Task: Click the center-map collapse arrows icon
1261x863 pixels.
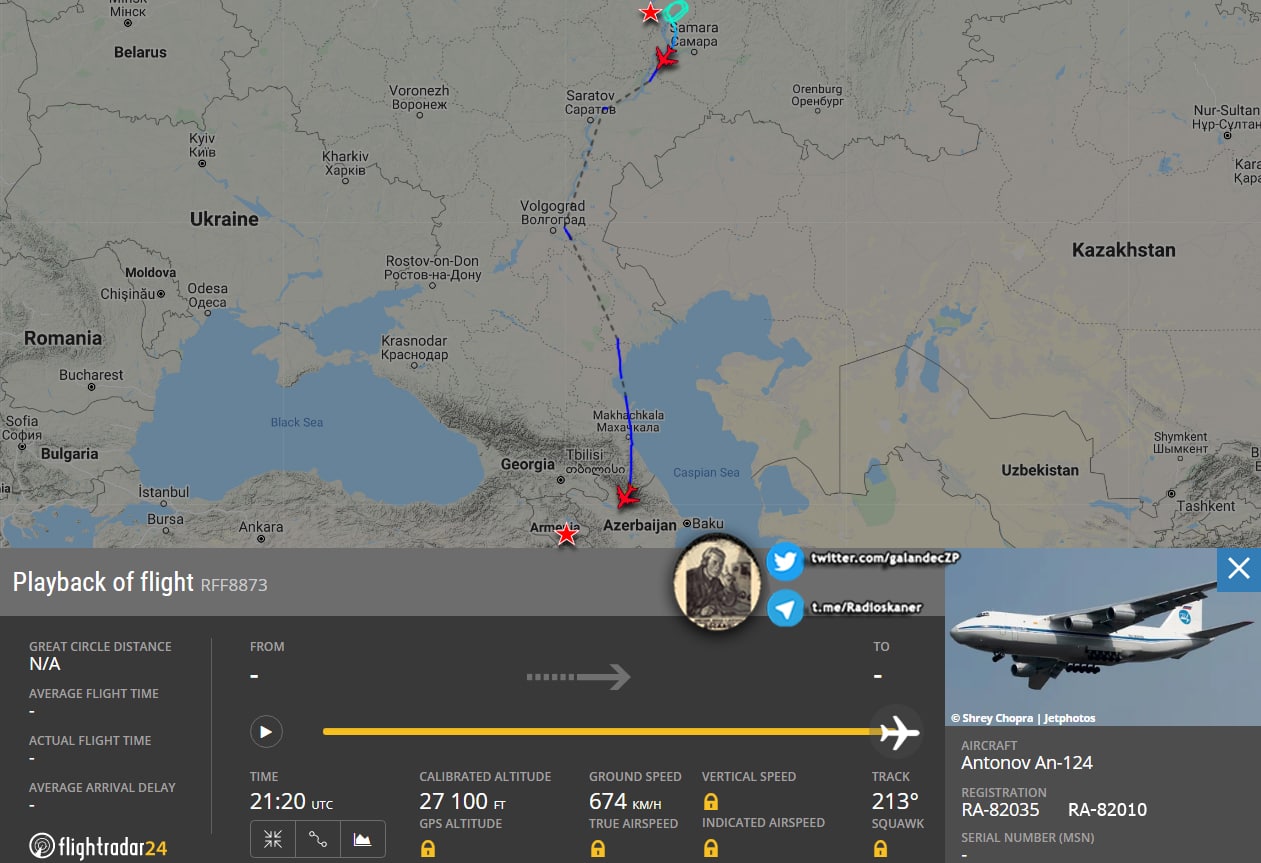Action: point(273,840)
